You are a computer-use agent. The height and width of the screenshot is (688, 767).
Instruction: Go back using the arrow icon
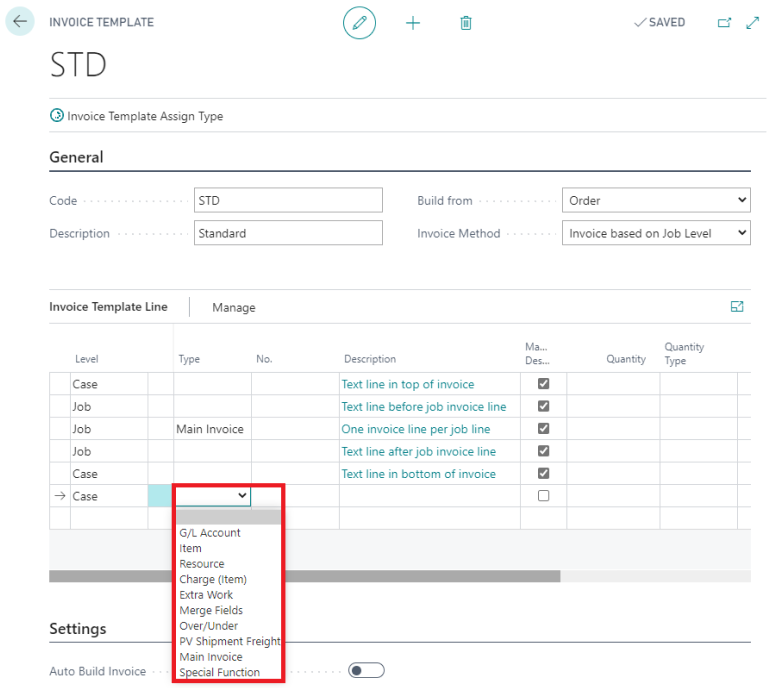pyautogui.click(x=20, y=22)
